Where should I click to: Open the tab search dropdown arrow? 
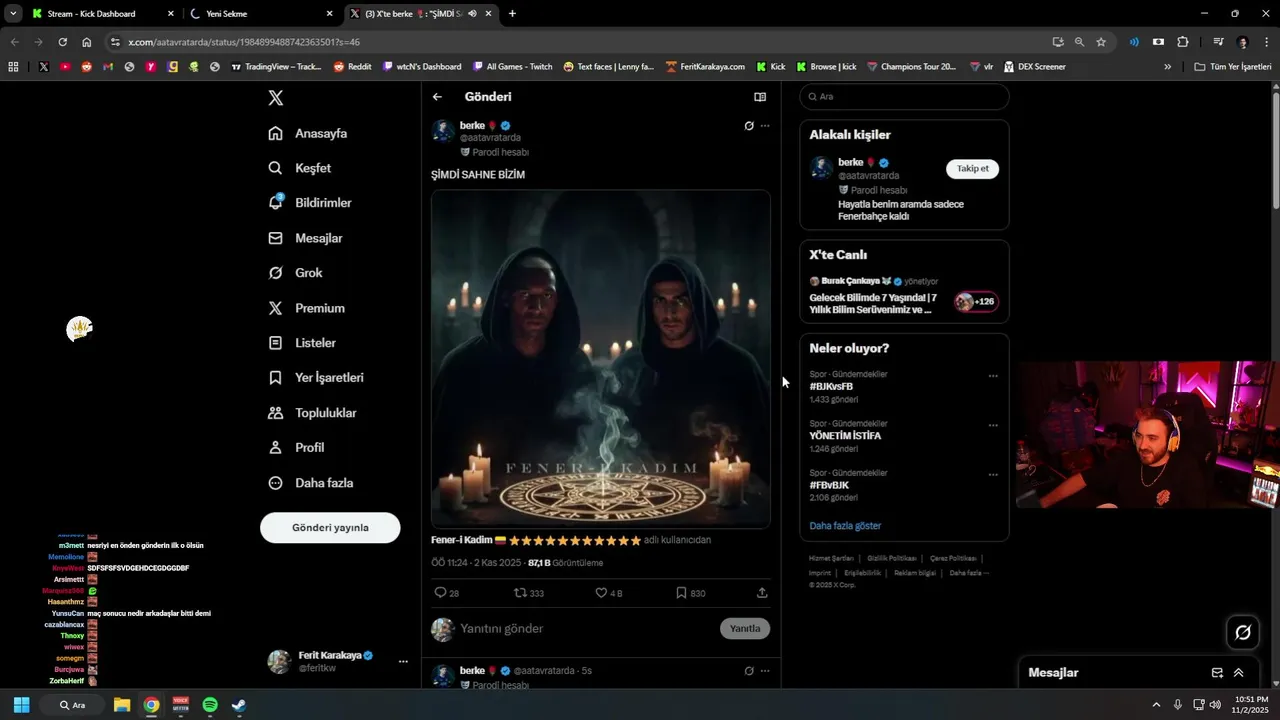coord(12,14)
